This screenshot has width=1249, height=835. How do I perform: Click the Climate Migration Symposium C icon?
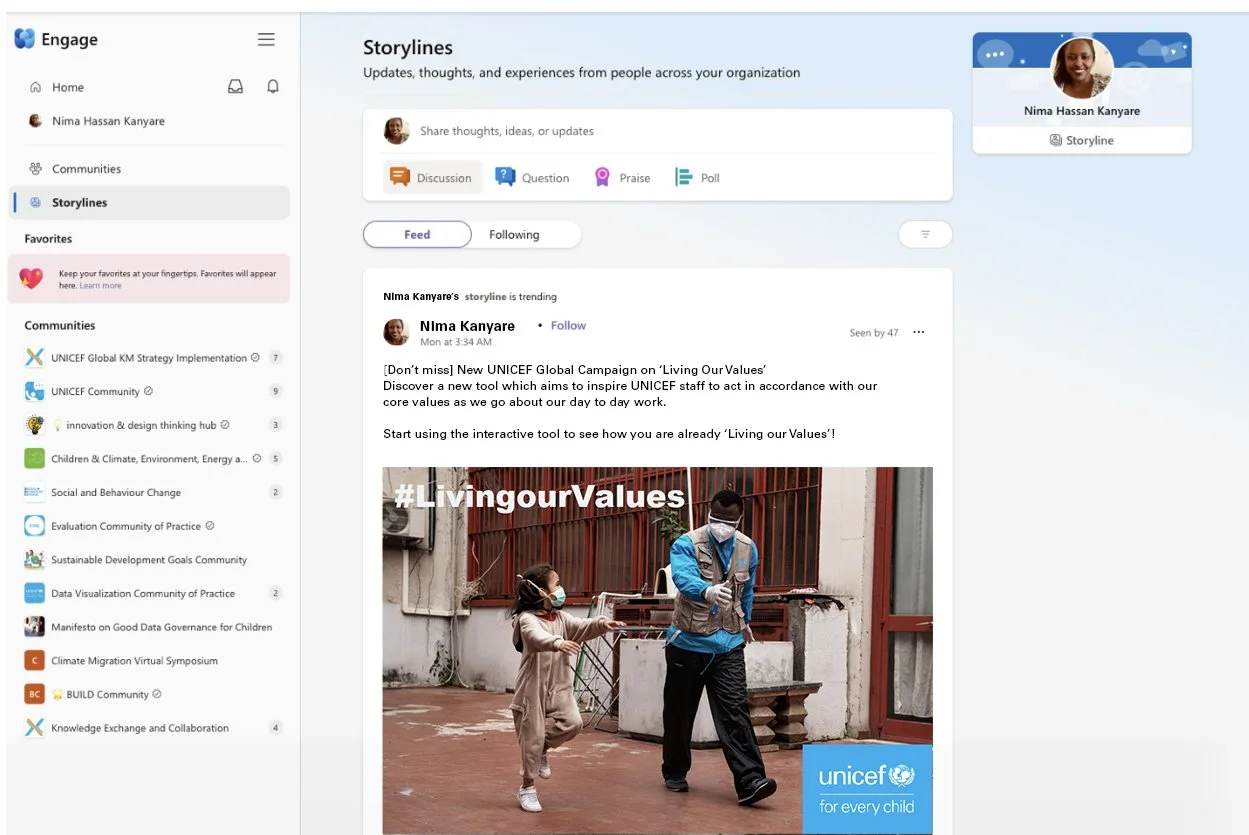pos(34,661)
